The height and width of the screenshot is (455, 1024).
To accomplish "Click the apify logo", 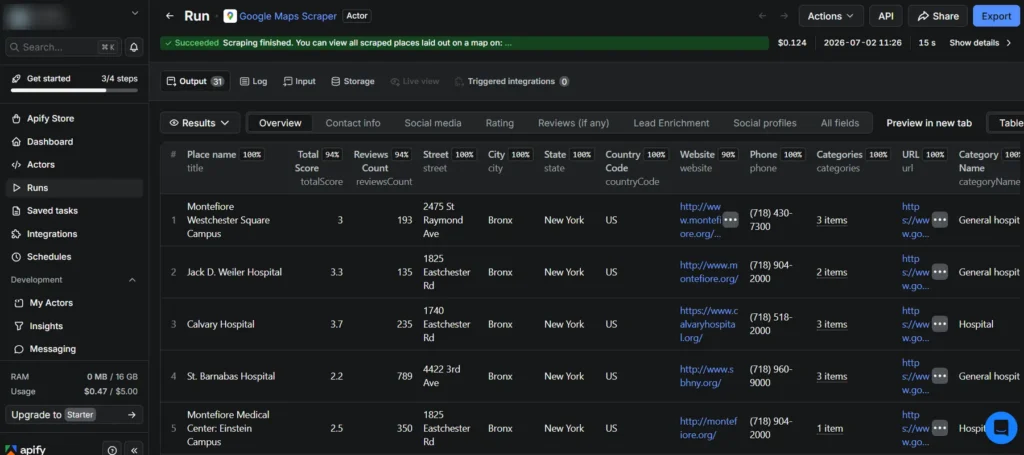I will [25, 450].
